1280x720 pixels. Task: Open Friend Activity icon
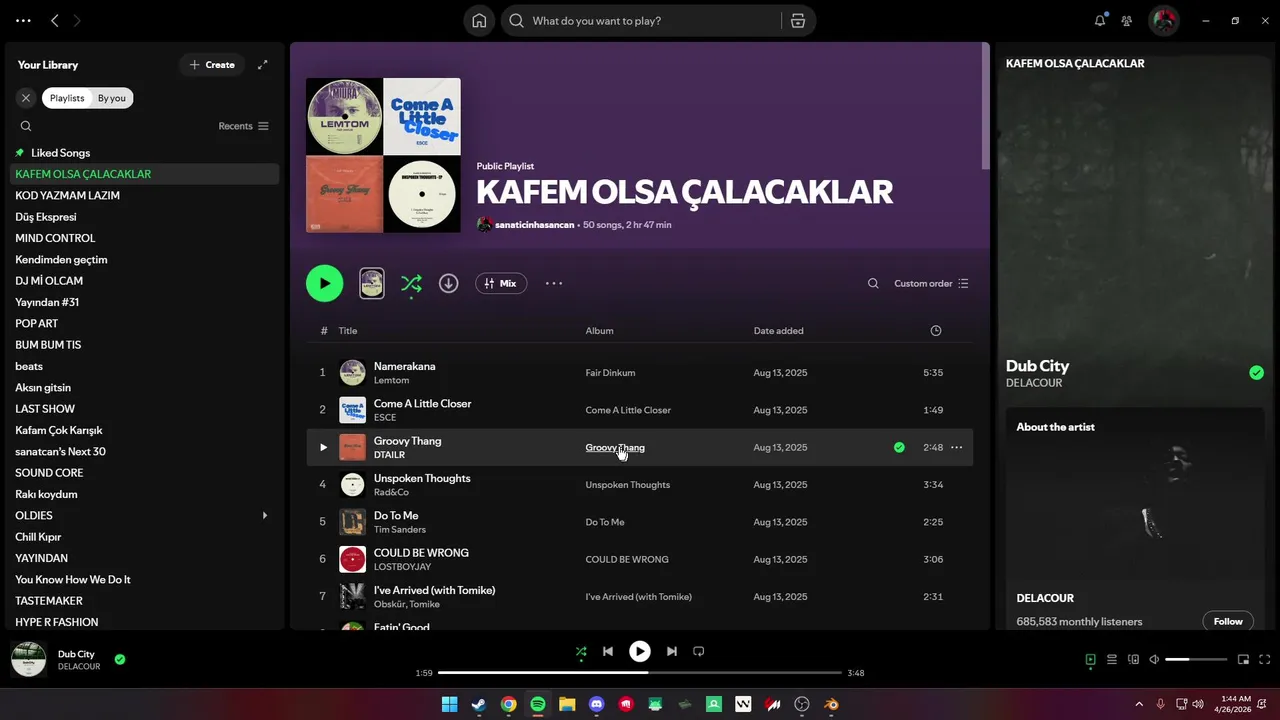click(x=1127, y=20)
